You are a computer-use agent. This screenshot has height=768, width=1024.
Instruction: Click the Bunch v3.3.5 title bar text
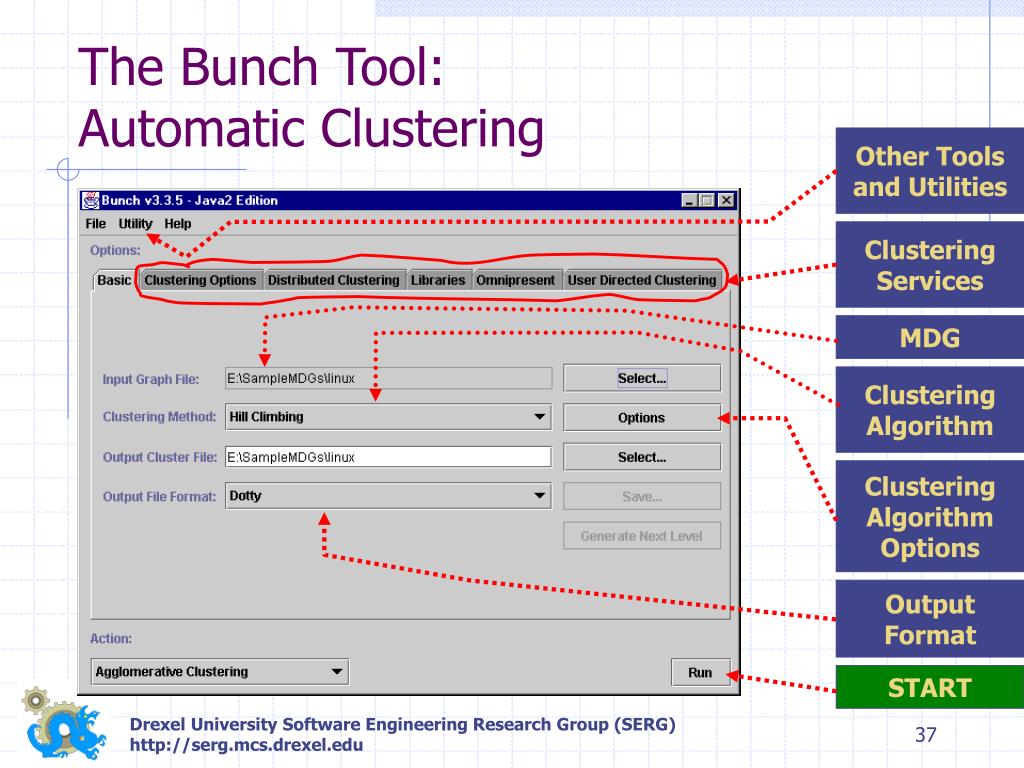[189, 200]
